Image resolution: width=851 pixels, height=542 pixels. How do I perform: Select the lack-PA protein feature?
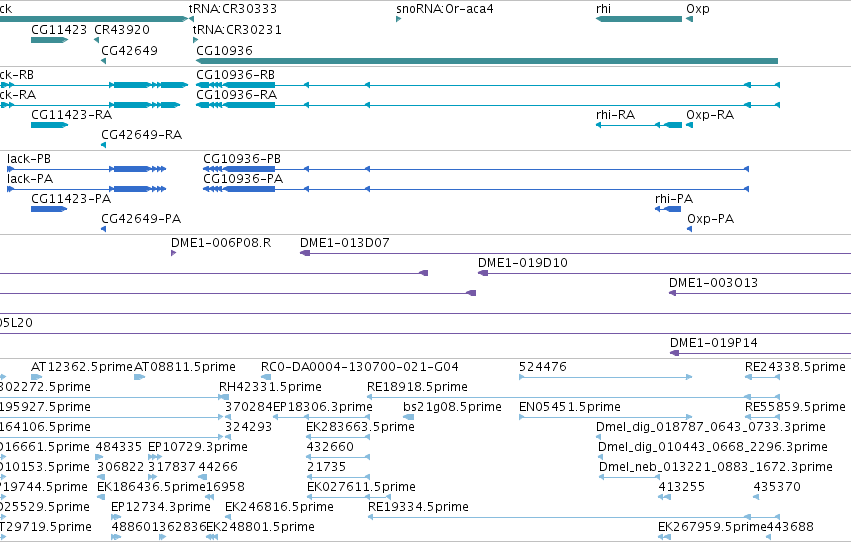pyautogui.click(x=86, y=189)
